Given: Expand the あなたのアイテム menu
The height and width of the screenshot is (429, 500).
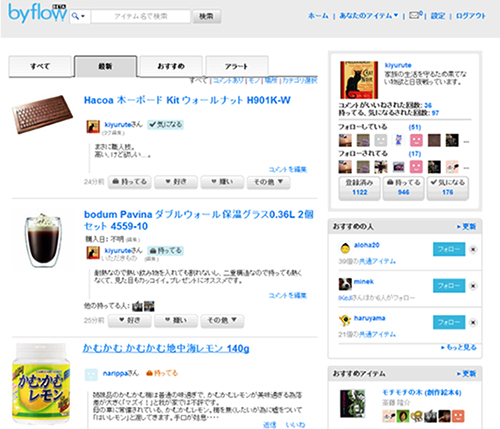Looking at the screenshot, I should click(x=369, y=16).
